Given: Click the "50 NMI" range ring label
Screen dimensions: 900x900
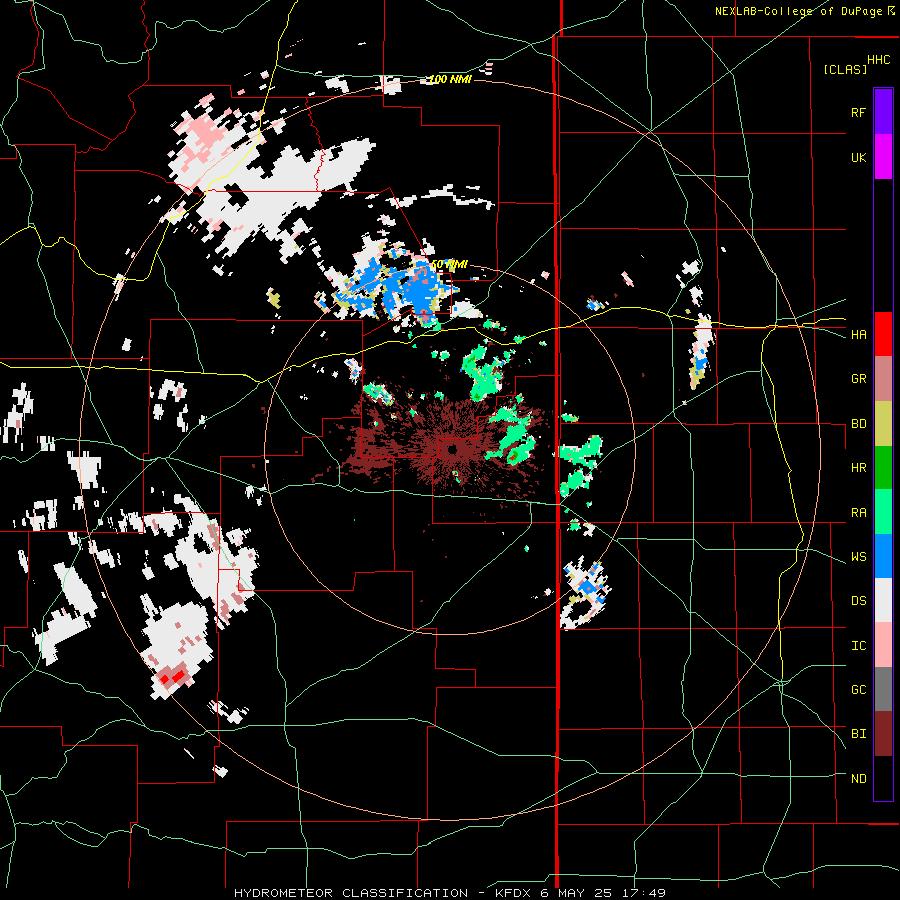Looking at the screenshot, I should click(x=449, y=265).
